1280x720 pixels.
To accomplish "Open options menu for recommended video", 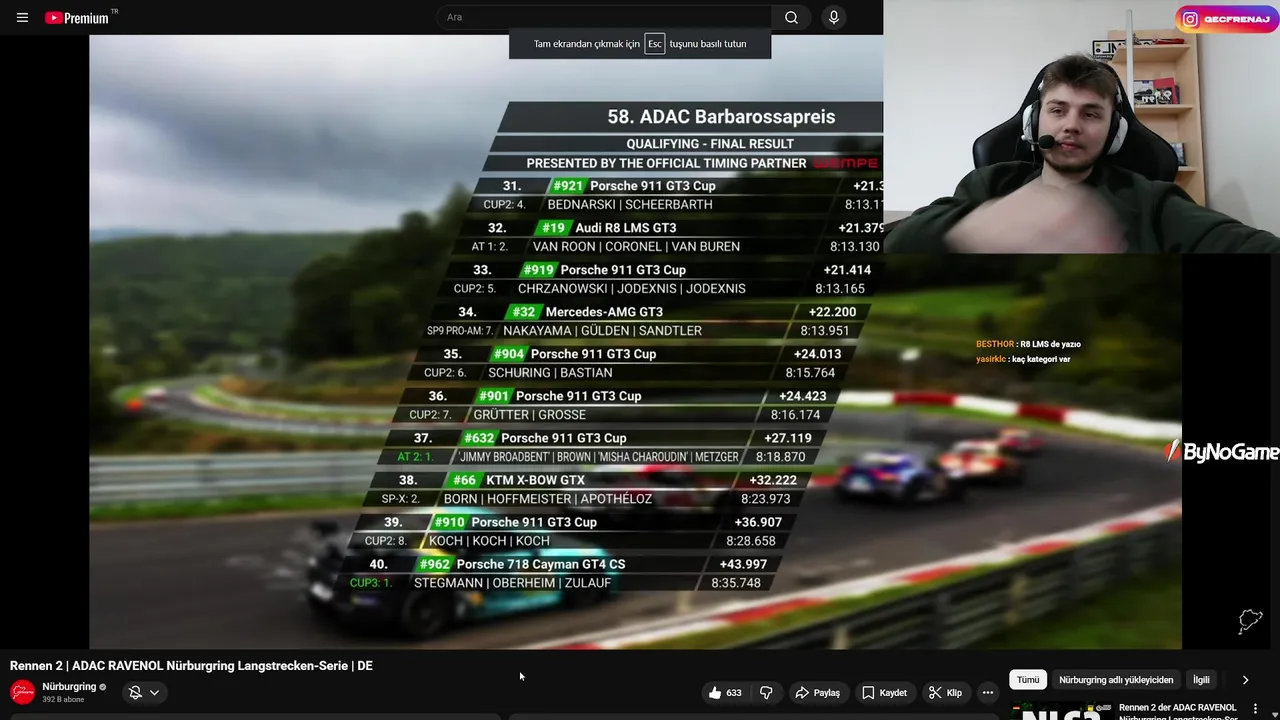I will [1255, 708].
